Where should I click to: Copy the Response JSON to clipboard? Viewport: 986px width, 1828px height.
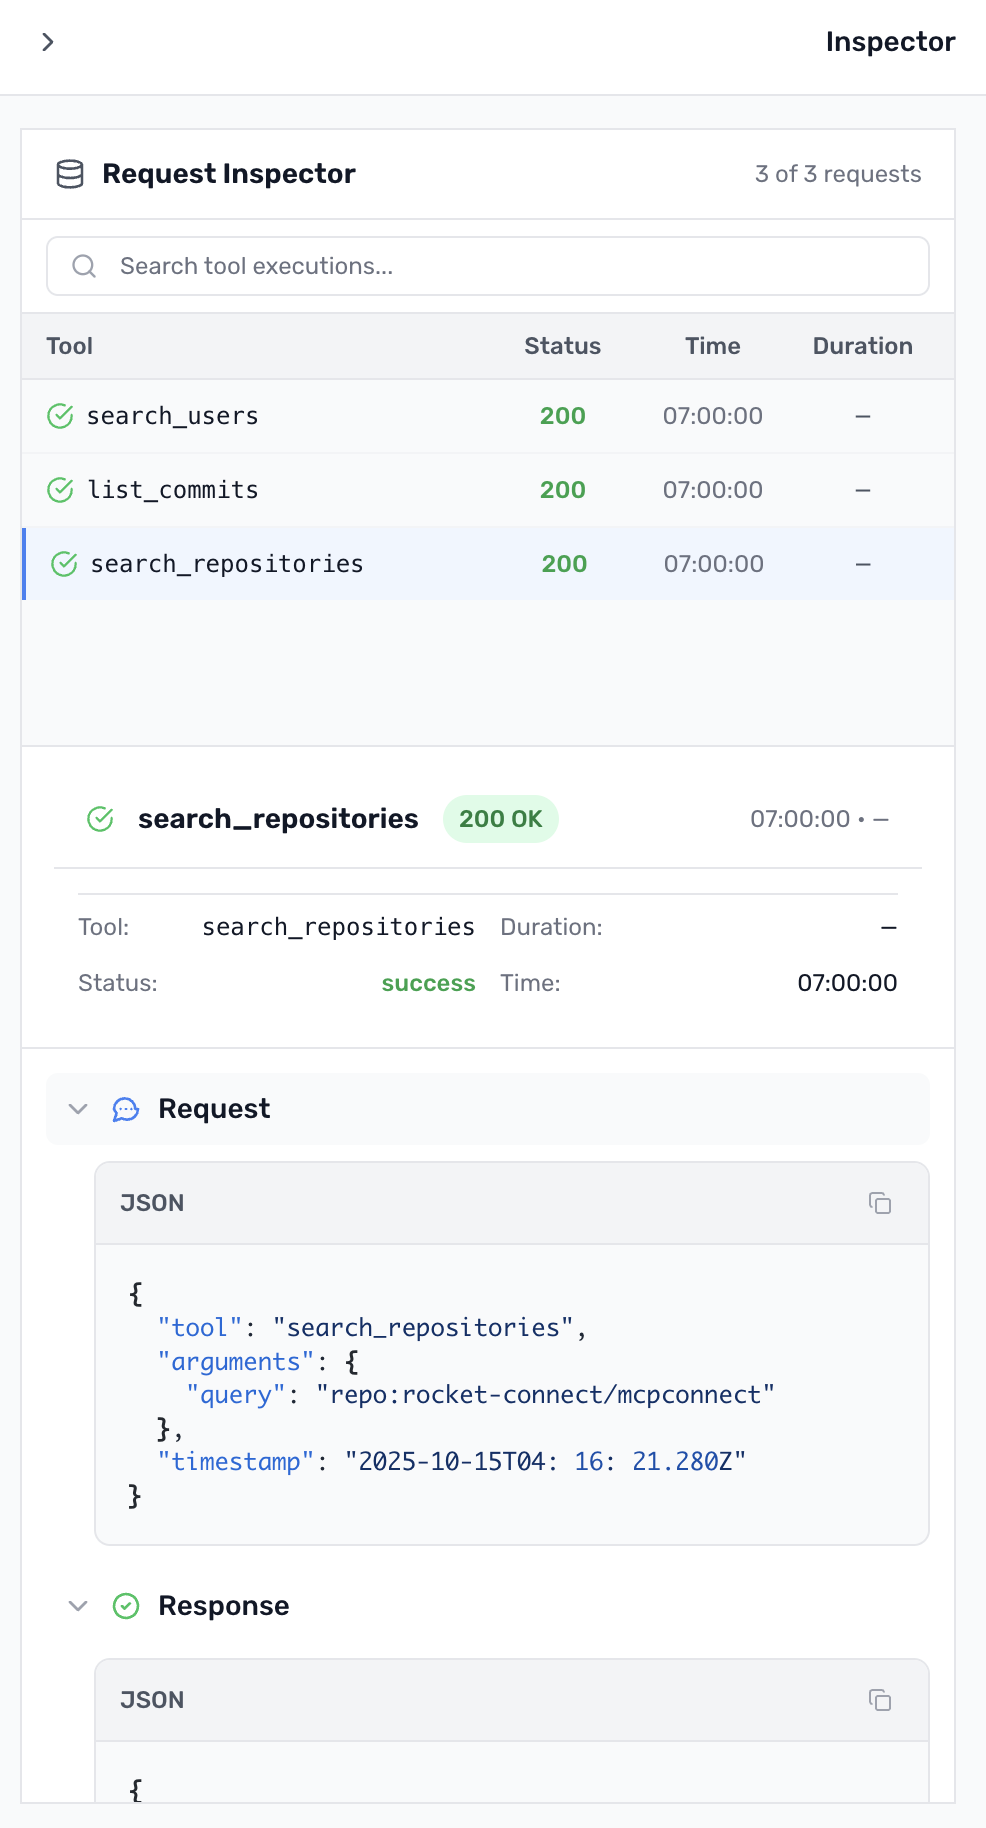coord(880,1700)
